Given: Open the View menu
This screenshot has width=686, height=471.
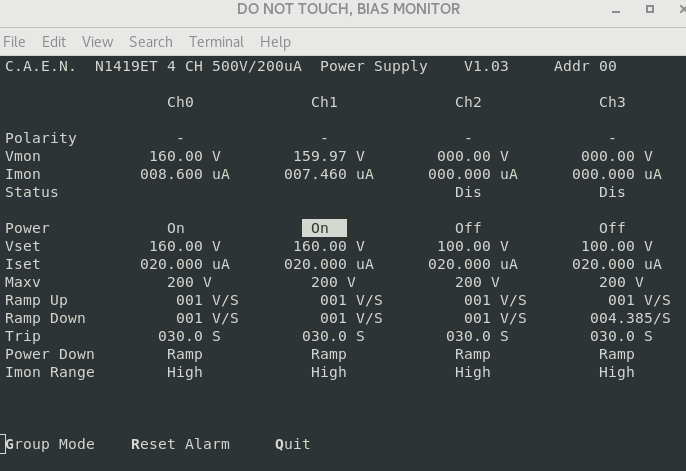Looking at the screenshot, I should coord(97,42).
